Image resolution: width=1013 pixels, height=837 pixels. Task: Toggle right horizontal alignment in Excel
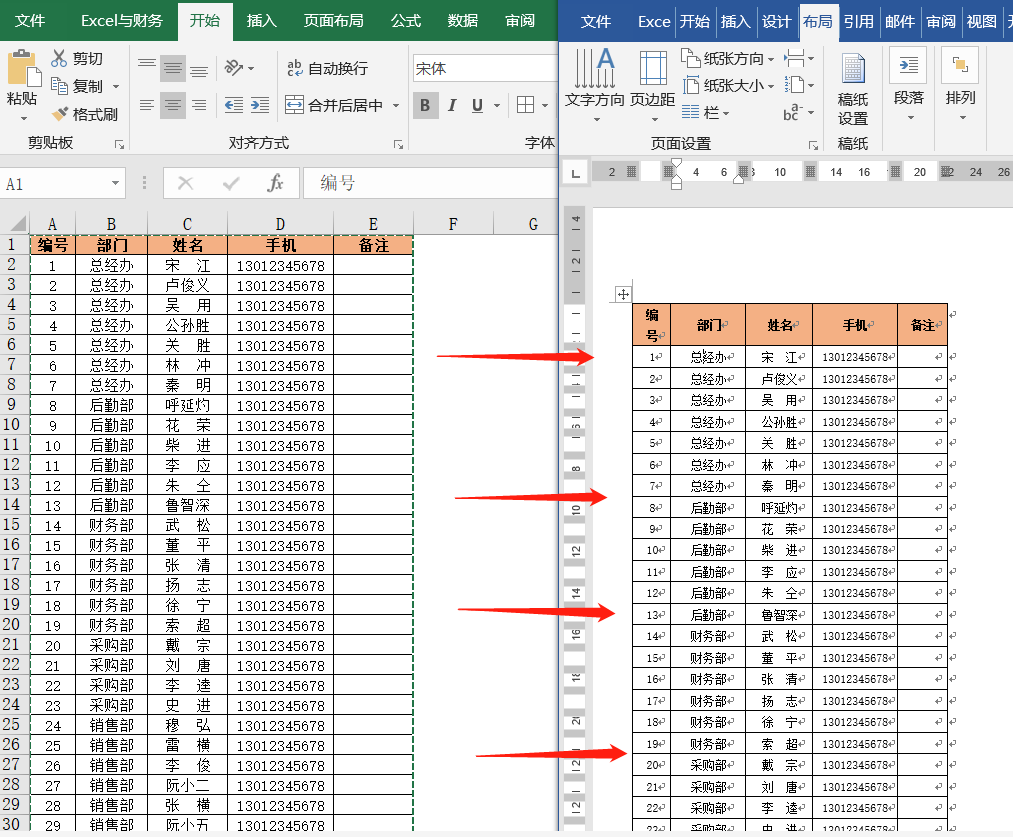pyautogui.click(x=198, y=105)
